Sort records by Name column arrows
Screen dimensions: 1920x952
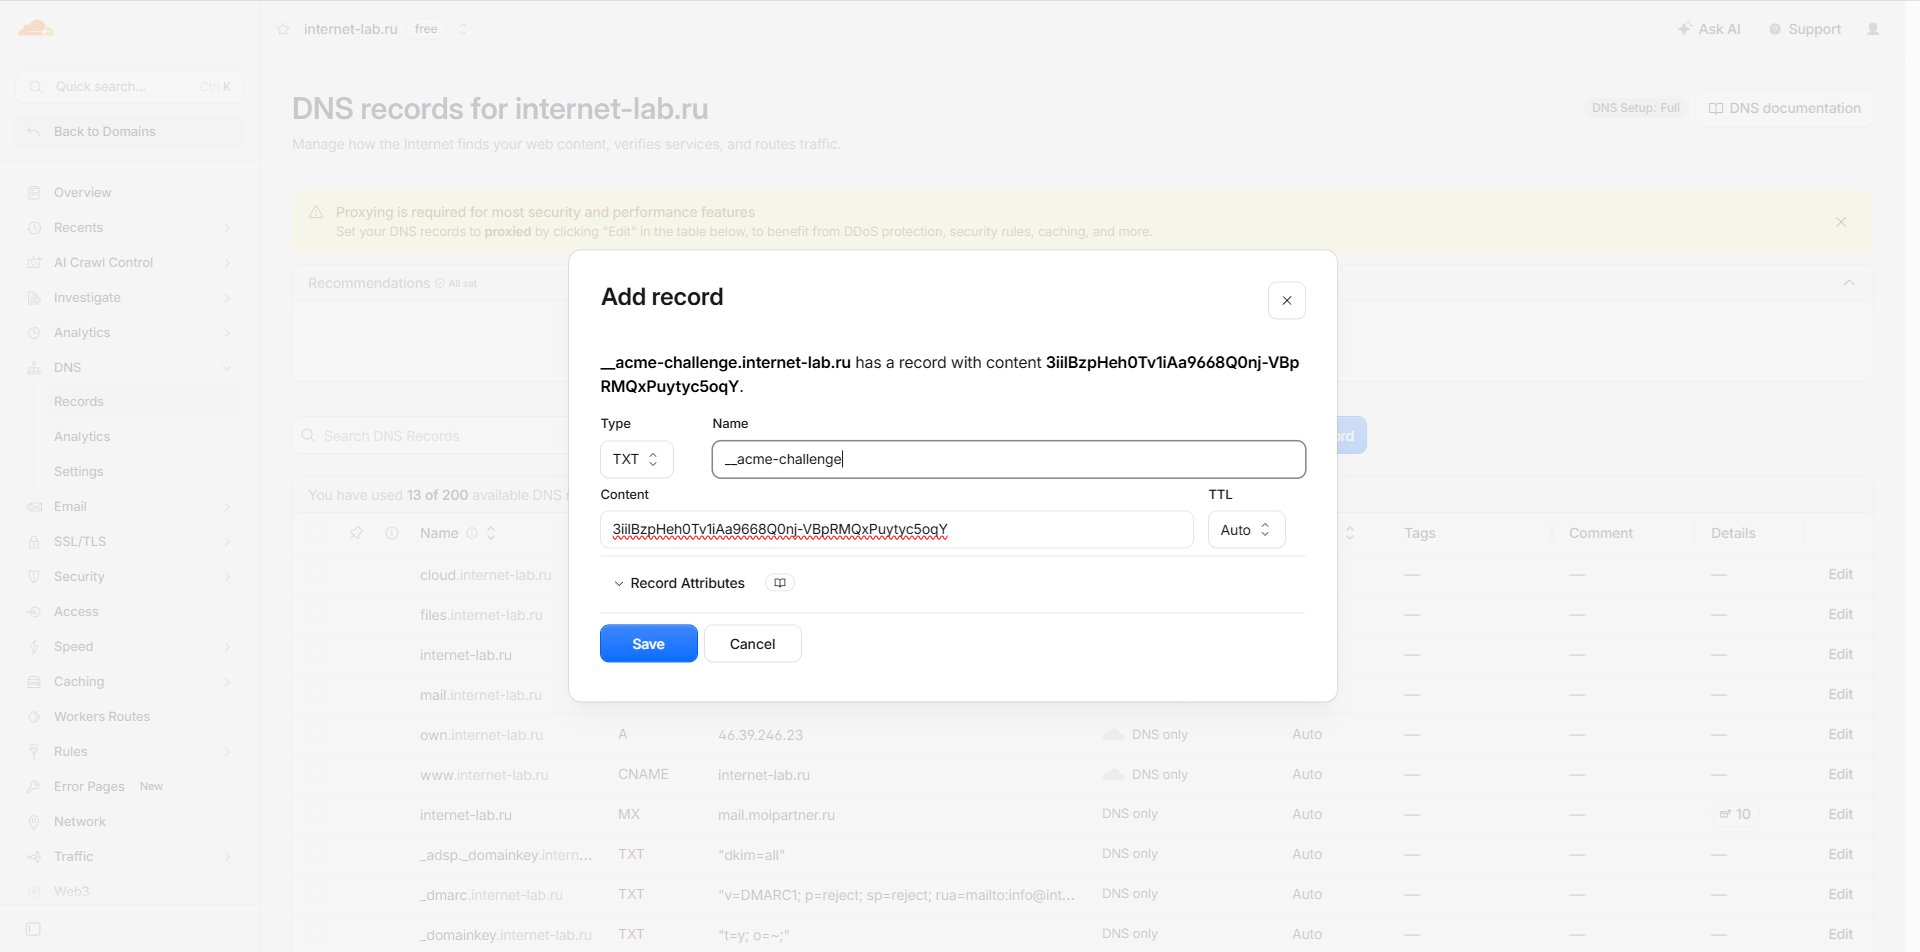click(491, 533)
